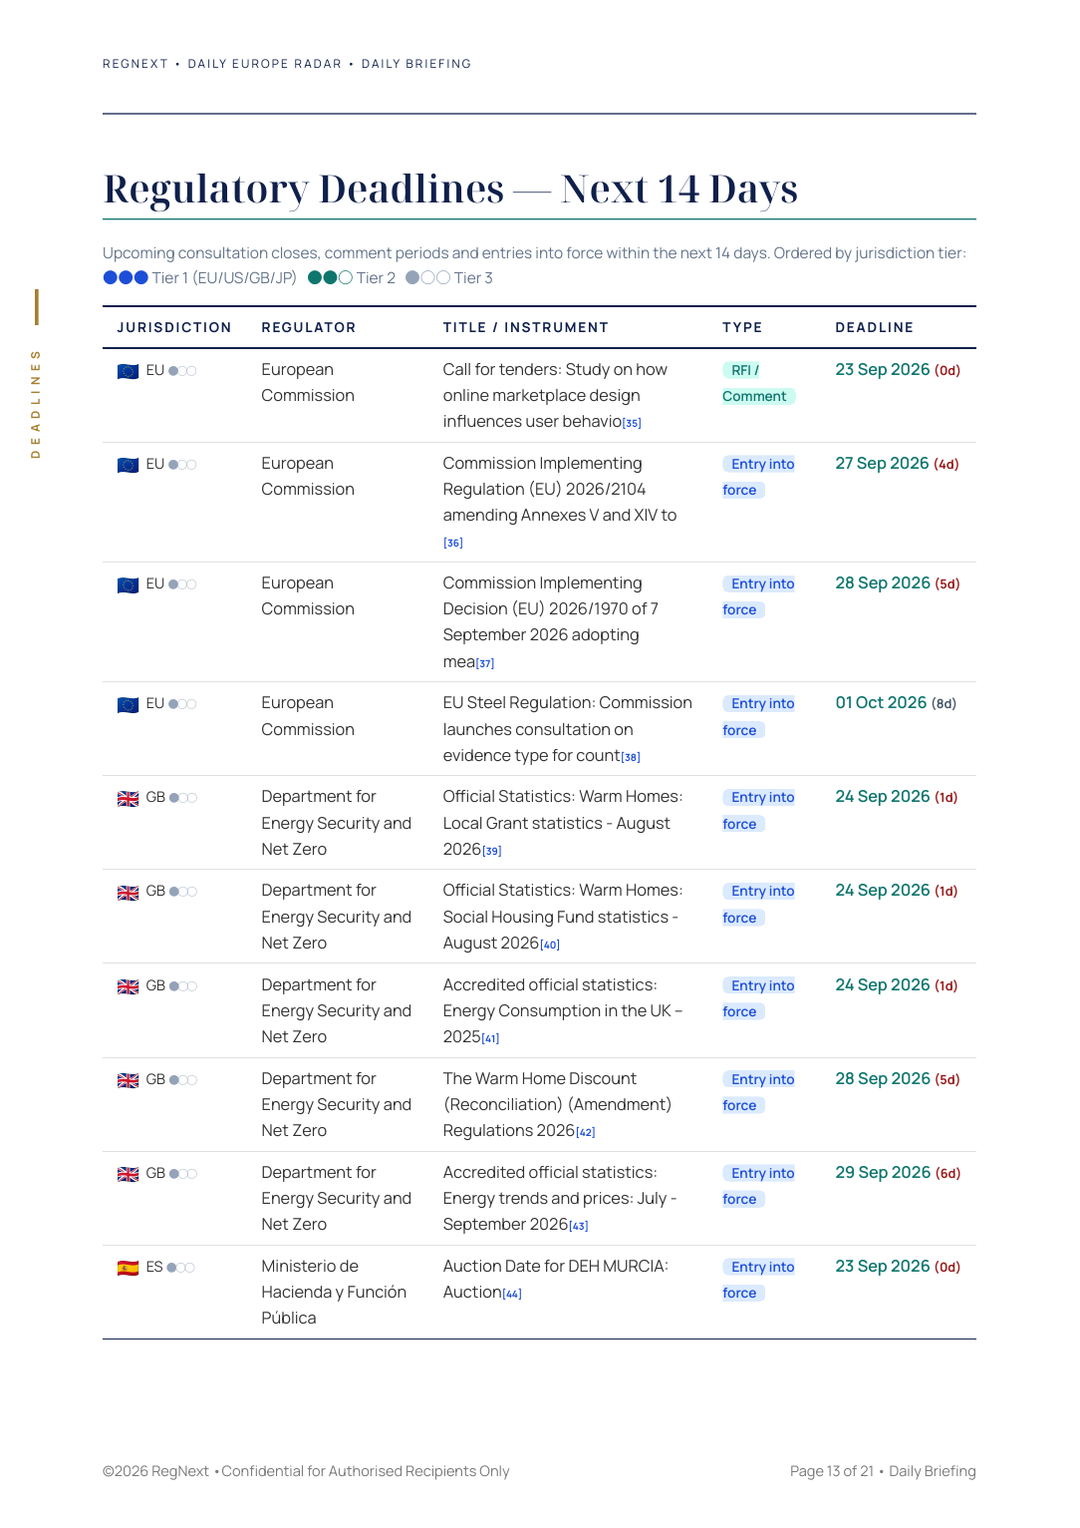Click the '©2026 RegNext' confidentiality footer
The image size is (1080, 1528).
click(x=306, y=1471)
